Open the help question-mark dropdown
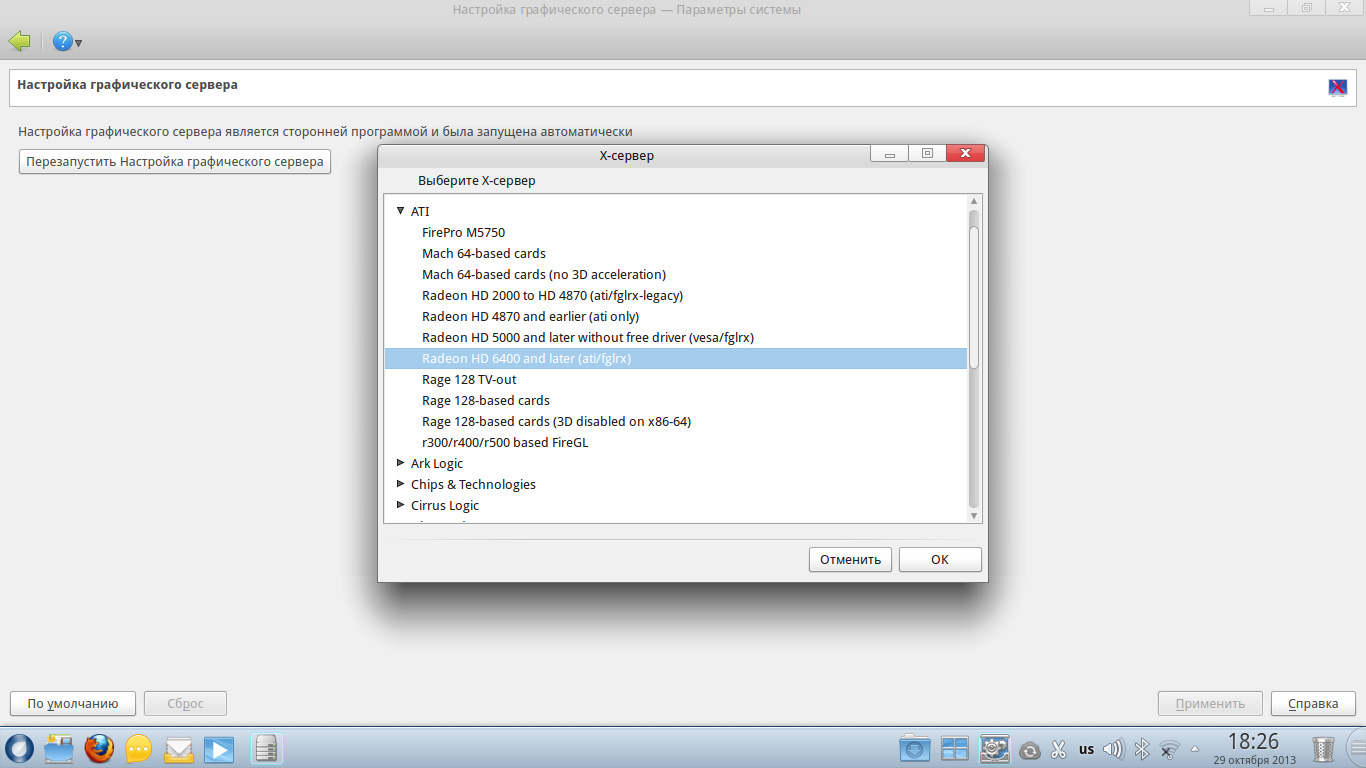 (x=67, y=42)
